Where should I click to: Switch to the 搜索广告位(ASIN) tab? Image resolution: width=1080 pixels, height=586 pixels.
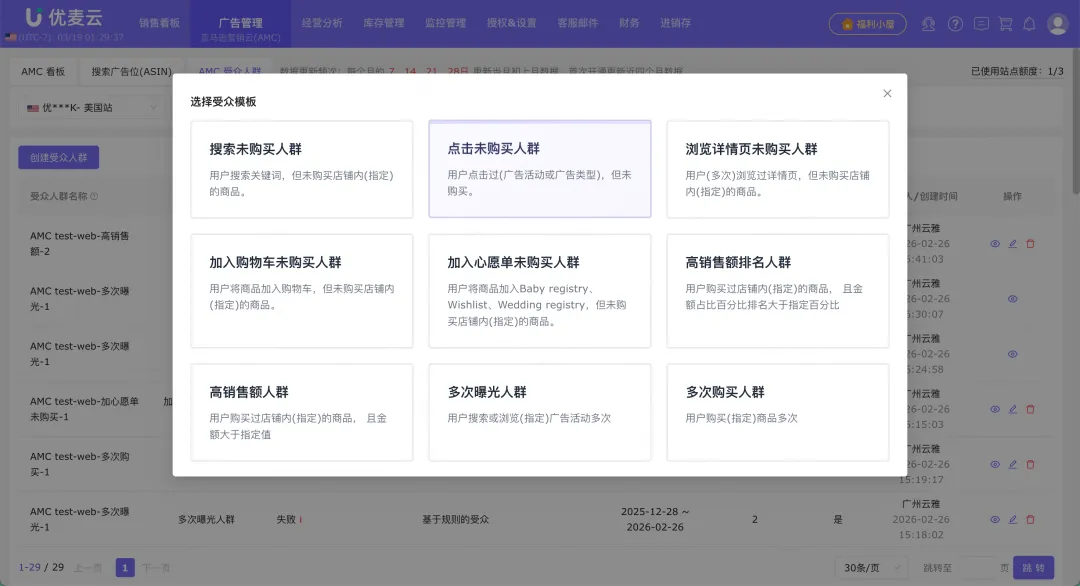point(131,71)
